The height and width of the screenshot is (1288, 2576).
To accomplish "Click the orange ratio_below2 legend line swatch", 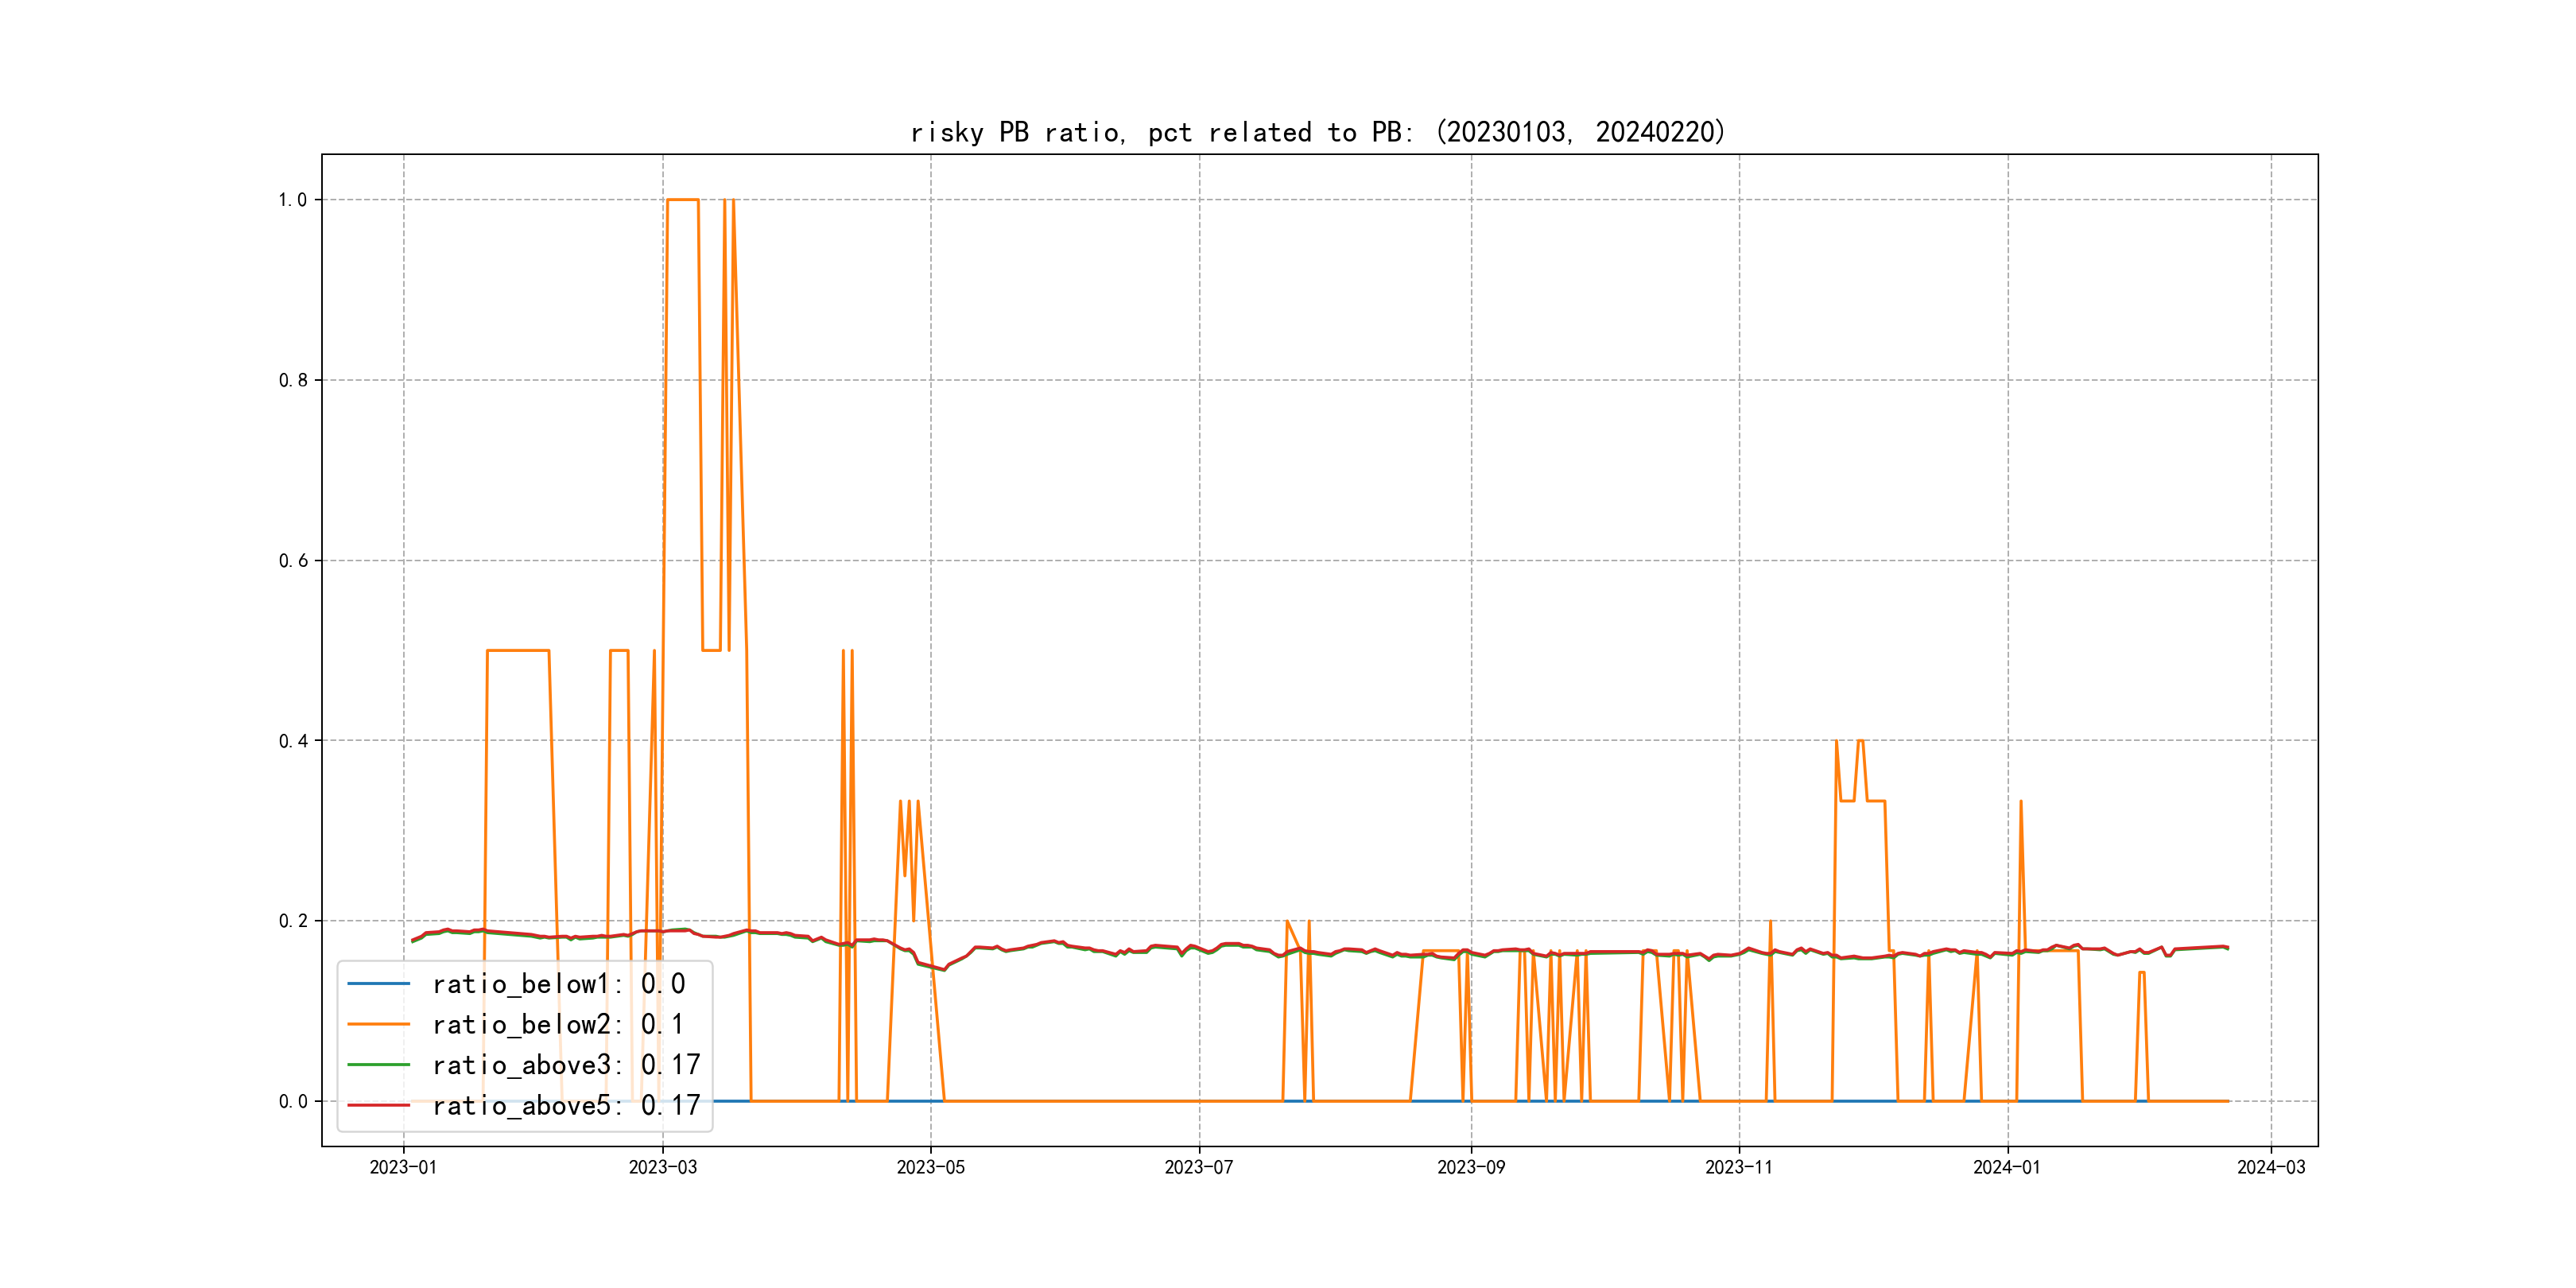I will tap(378, 1024).
